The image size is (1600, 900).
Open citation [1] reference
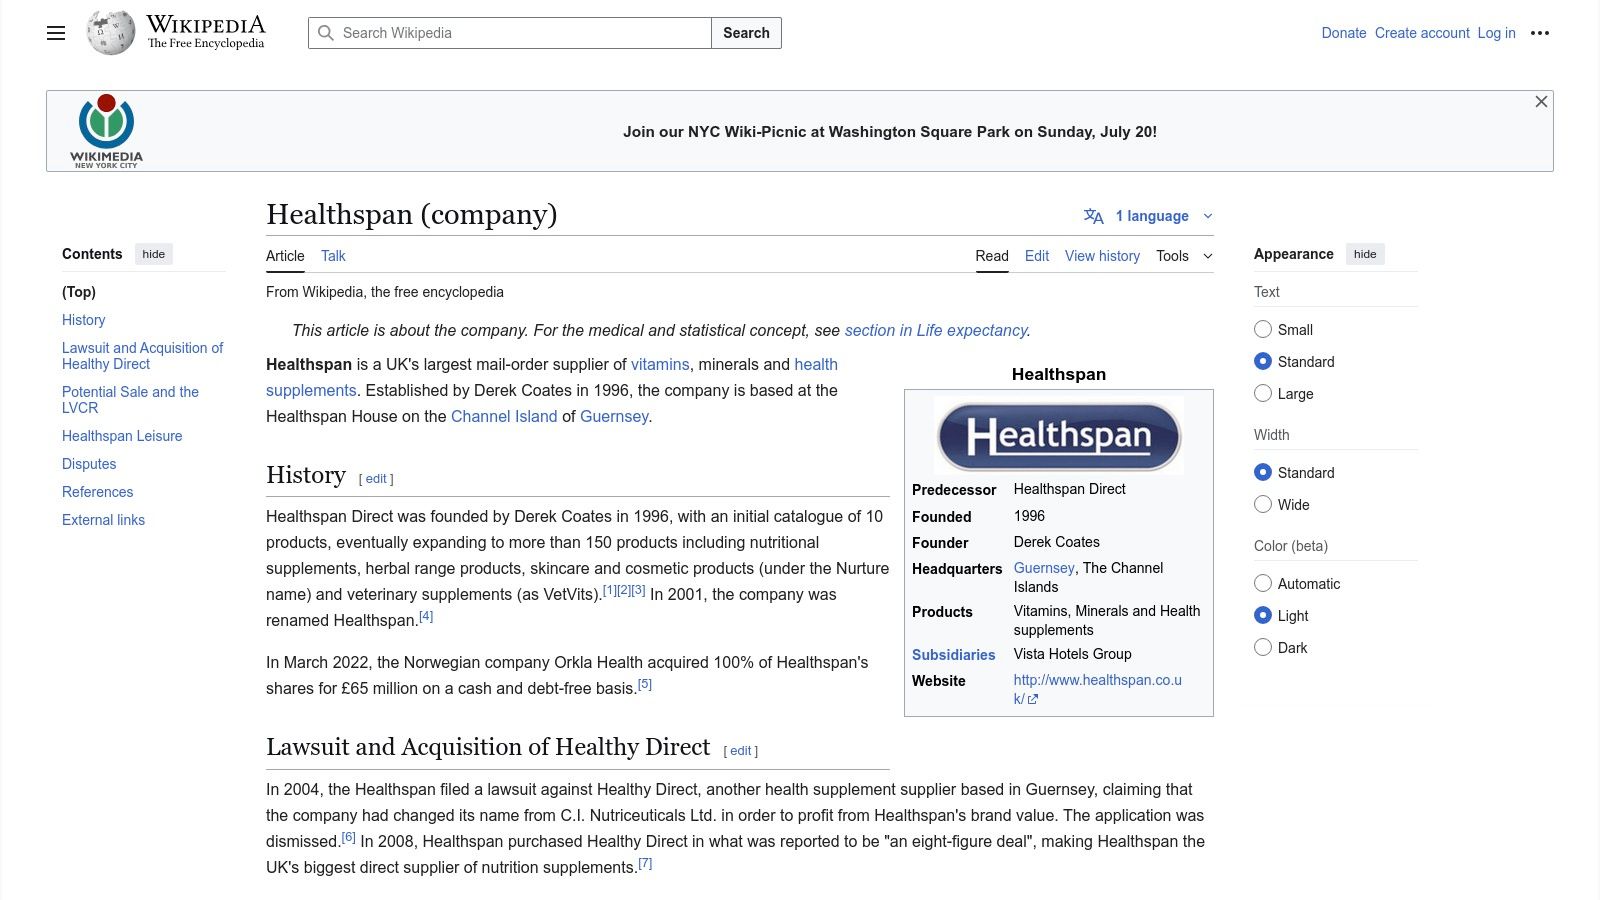[609, 590]
